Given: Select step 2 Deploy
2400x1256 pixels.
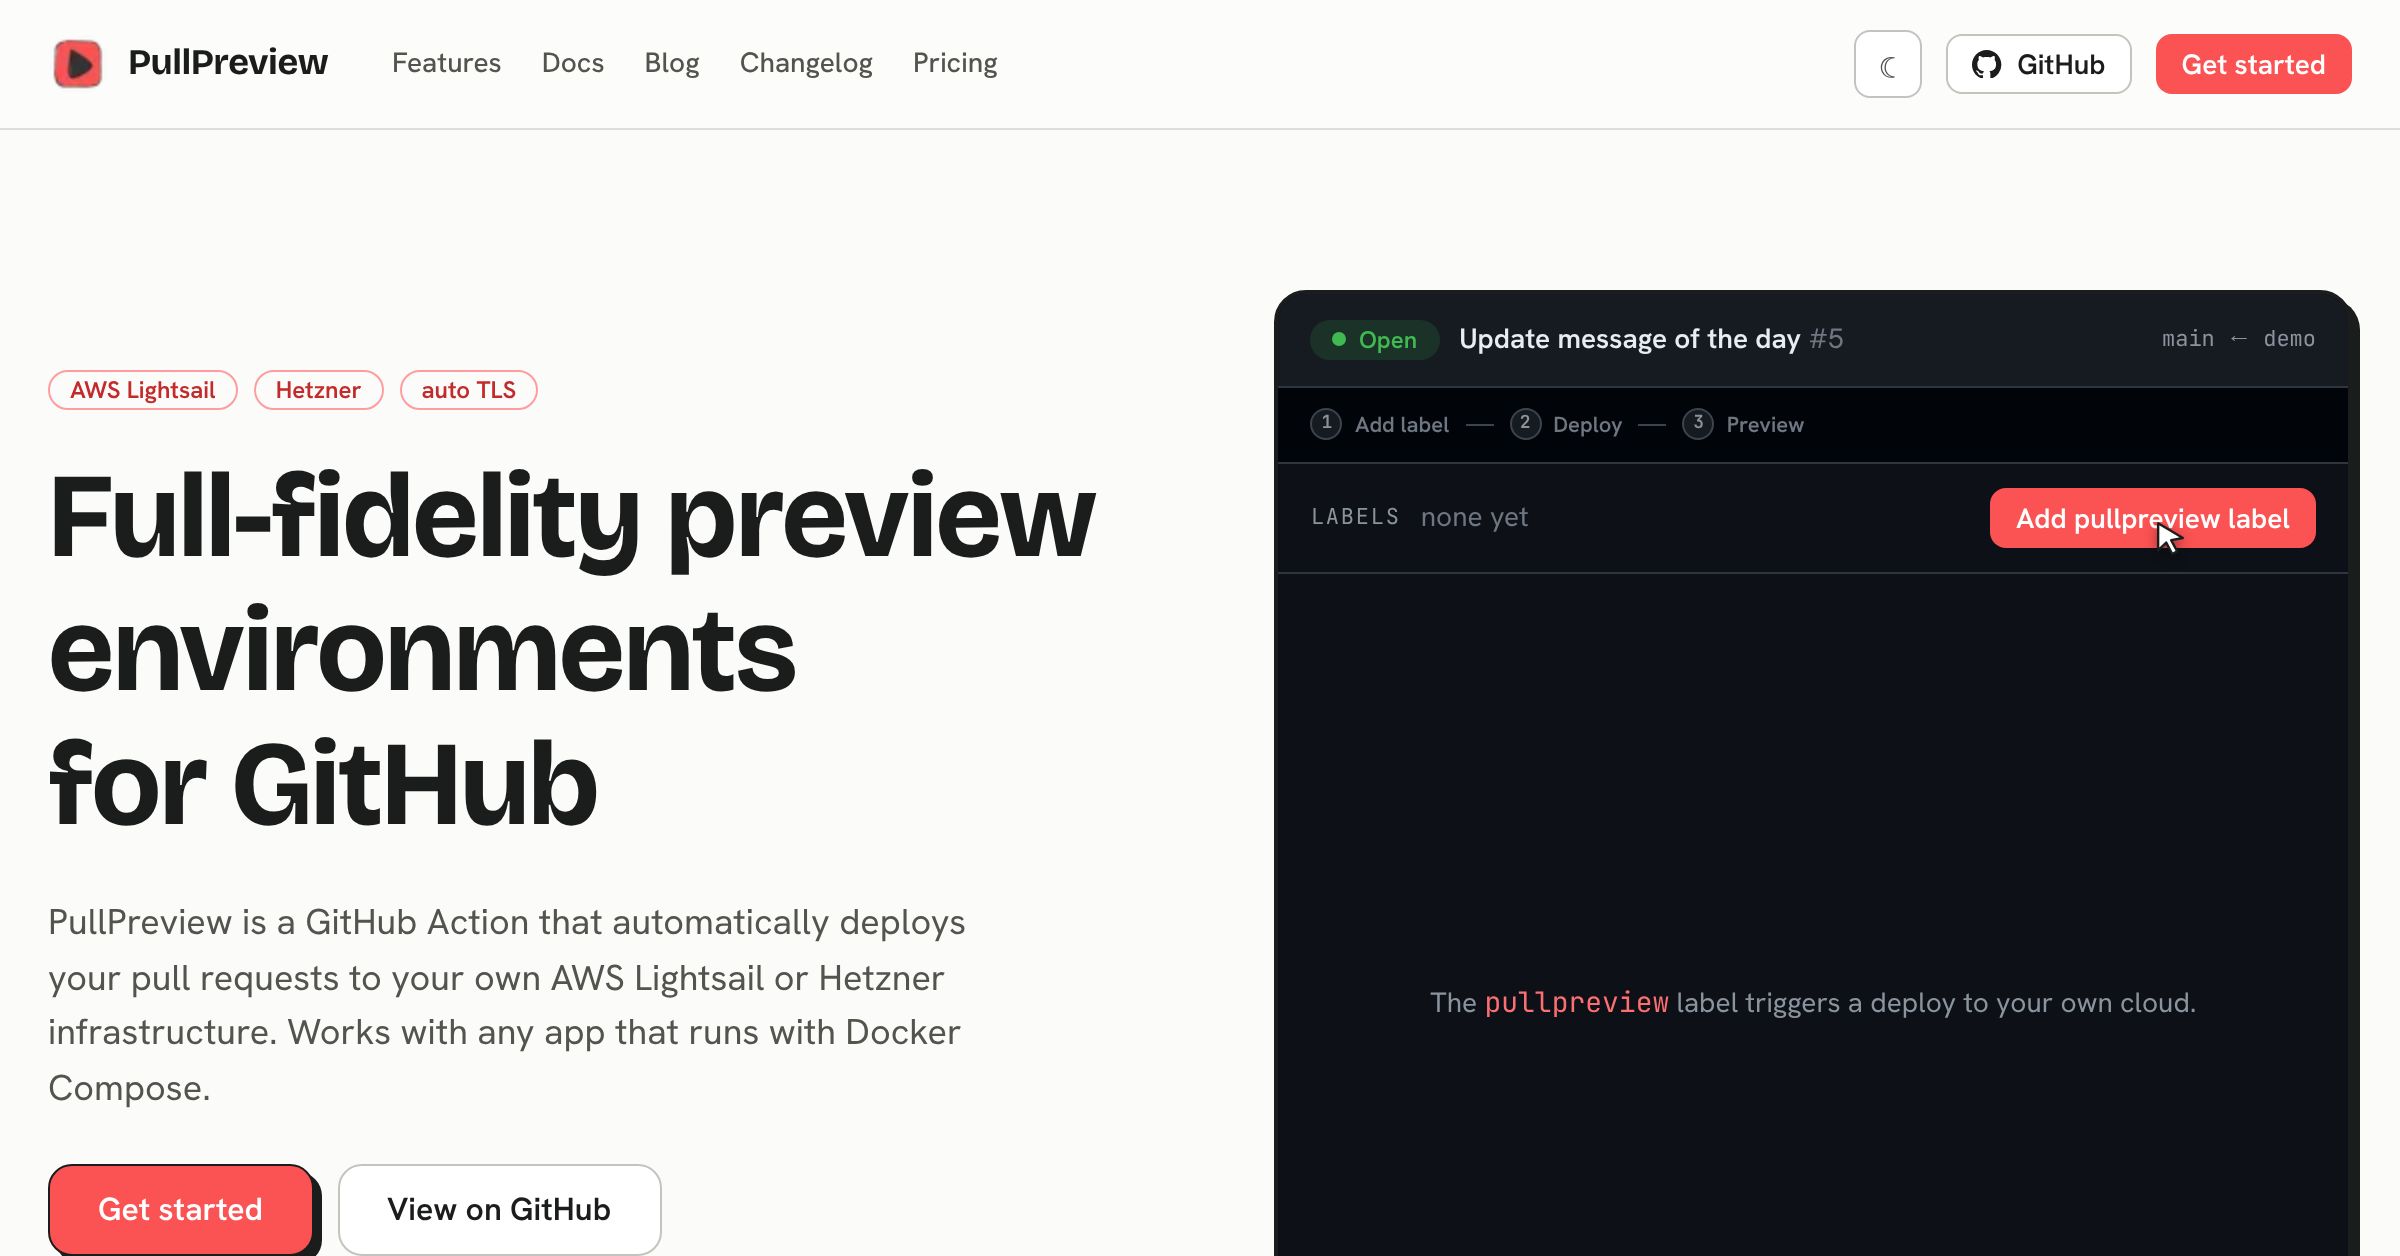Looking at the screenshot, I should 1566,424.
